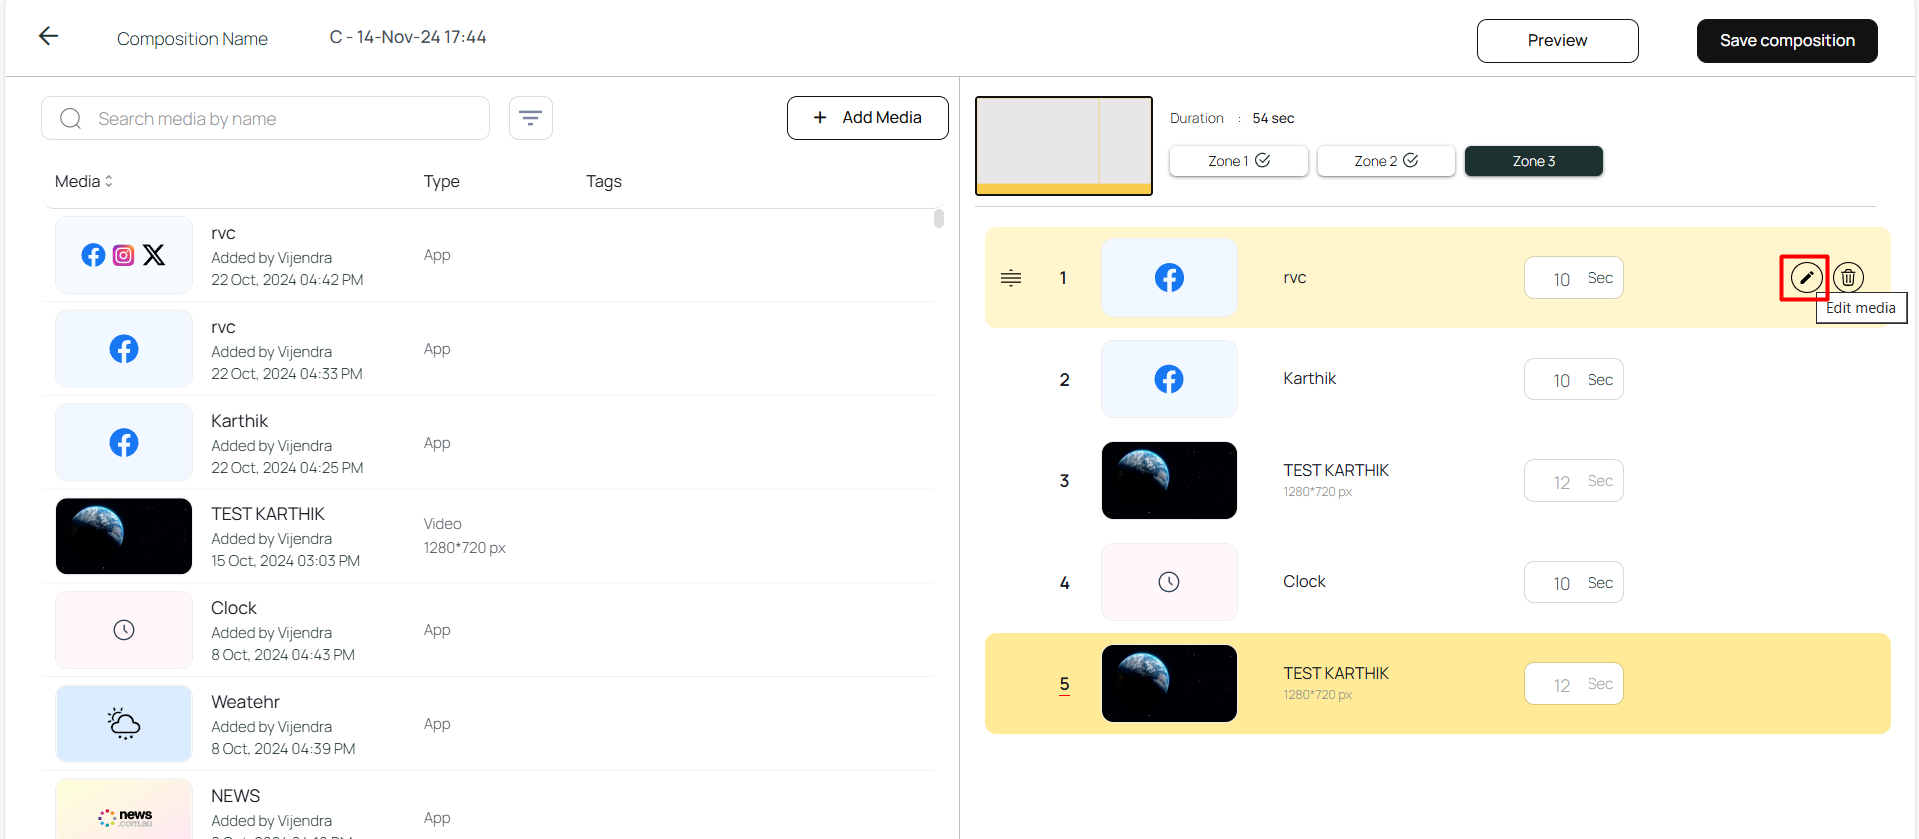Sort list by Media column
This screenshot has width=1919, height=839.
point(84,181)
